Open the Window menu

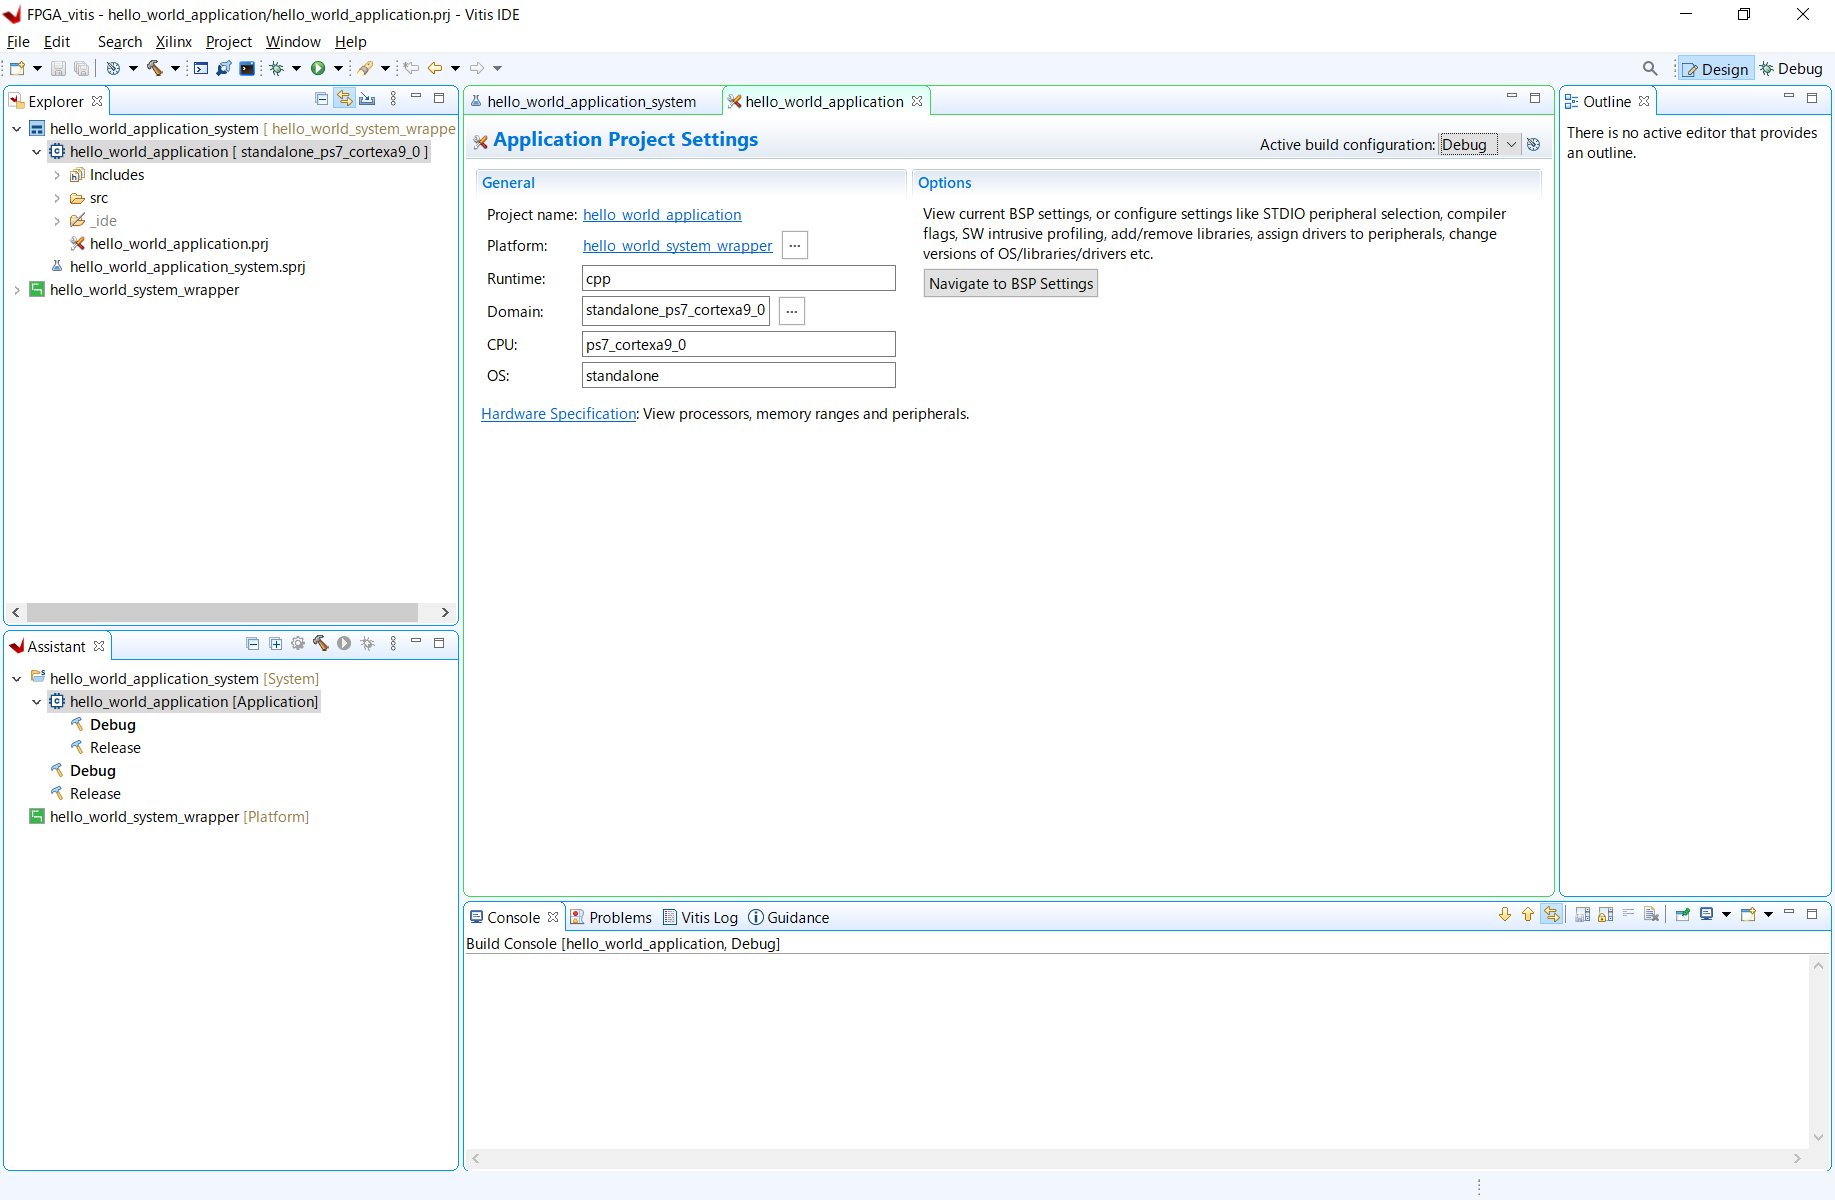tap(293, 42)
